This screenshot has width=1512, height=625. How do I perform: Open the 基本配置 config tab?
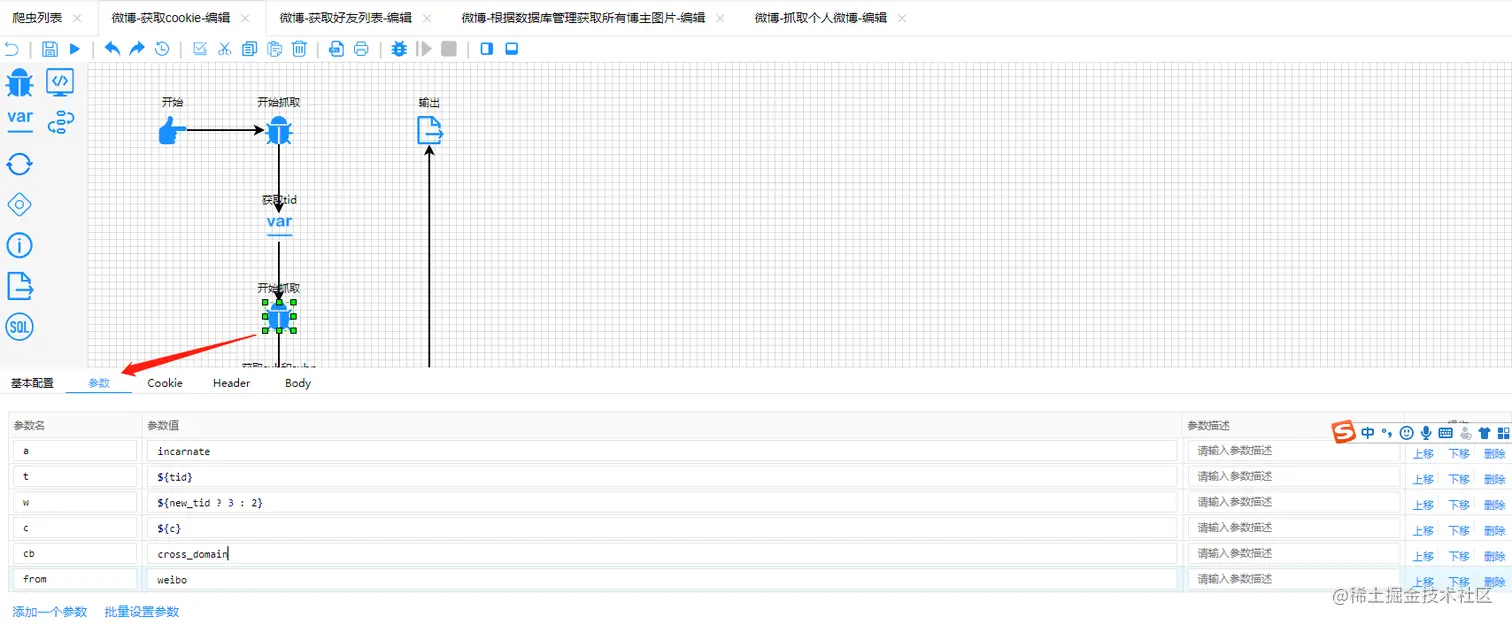pos(33,383)
